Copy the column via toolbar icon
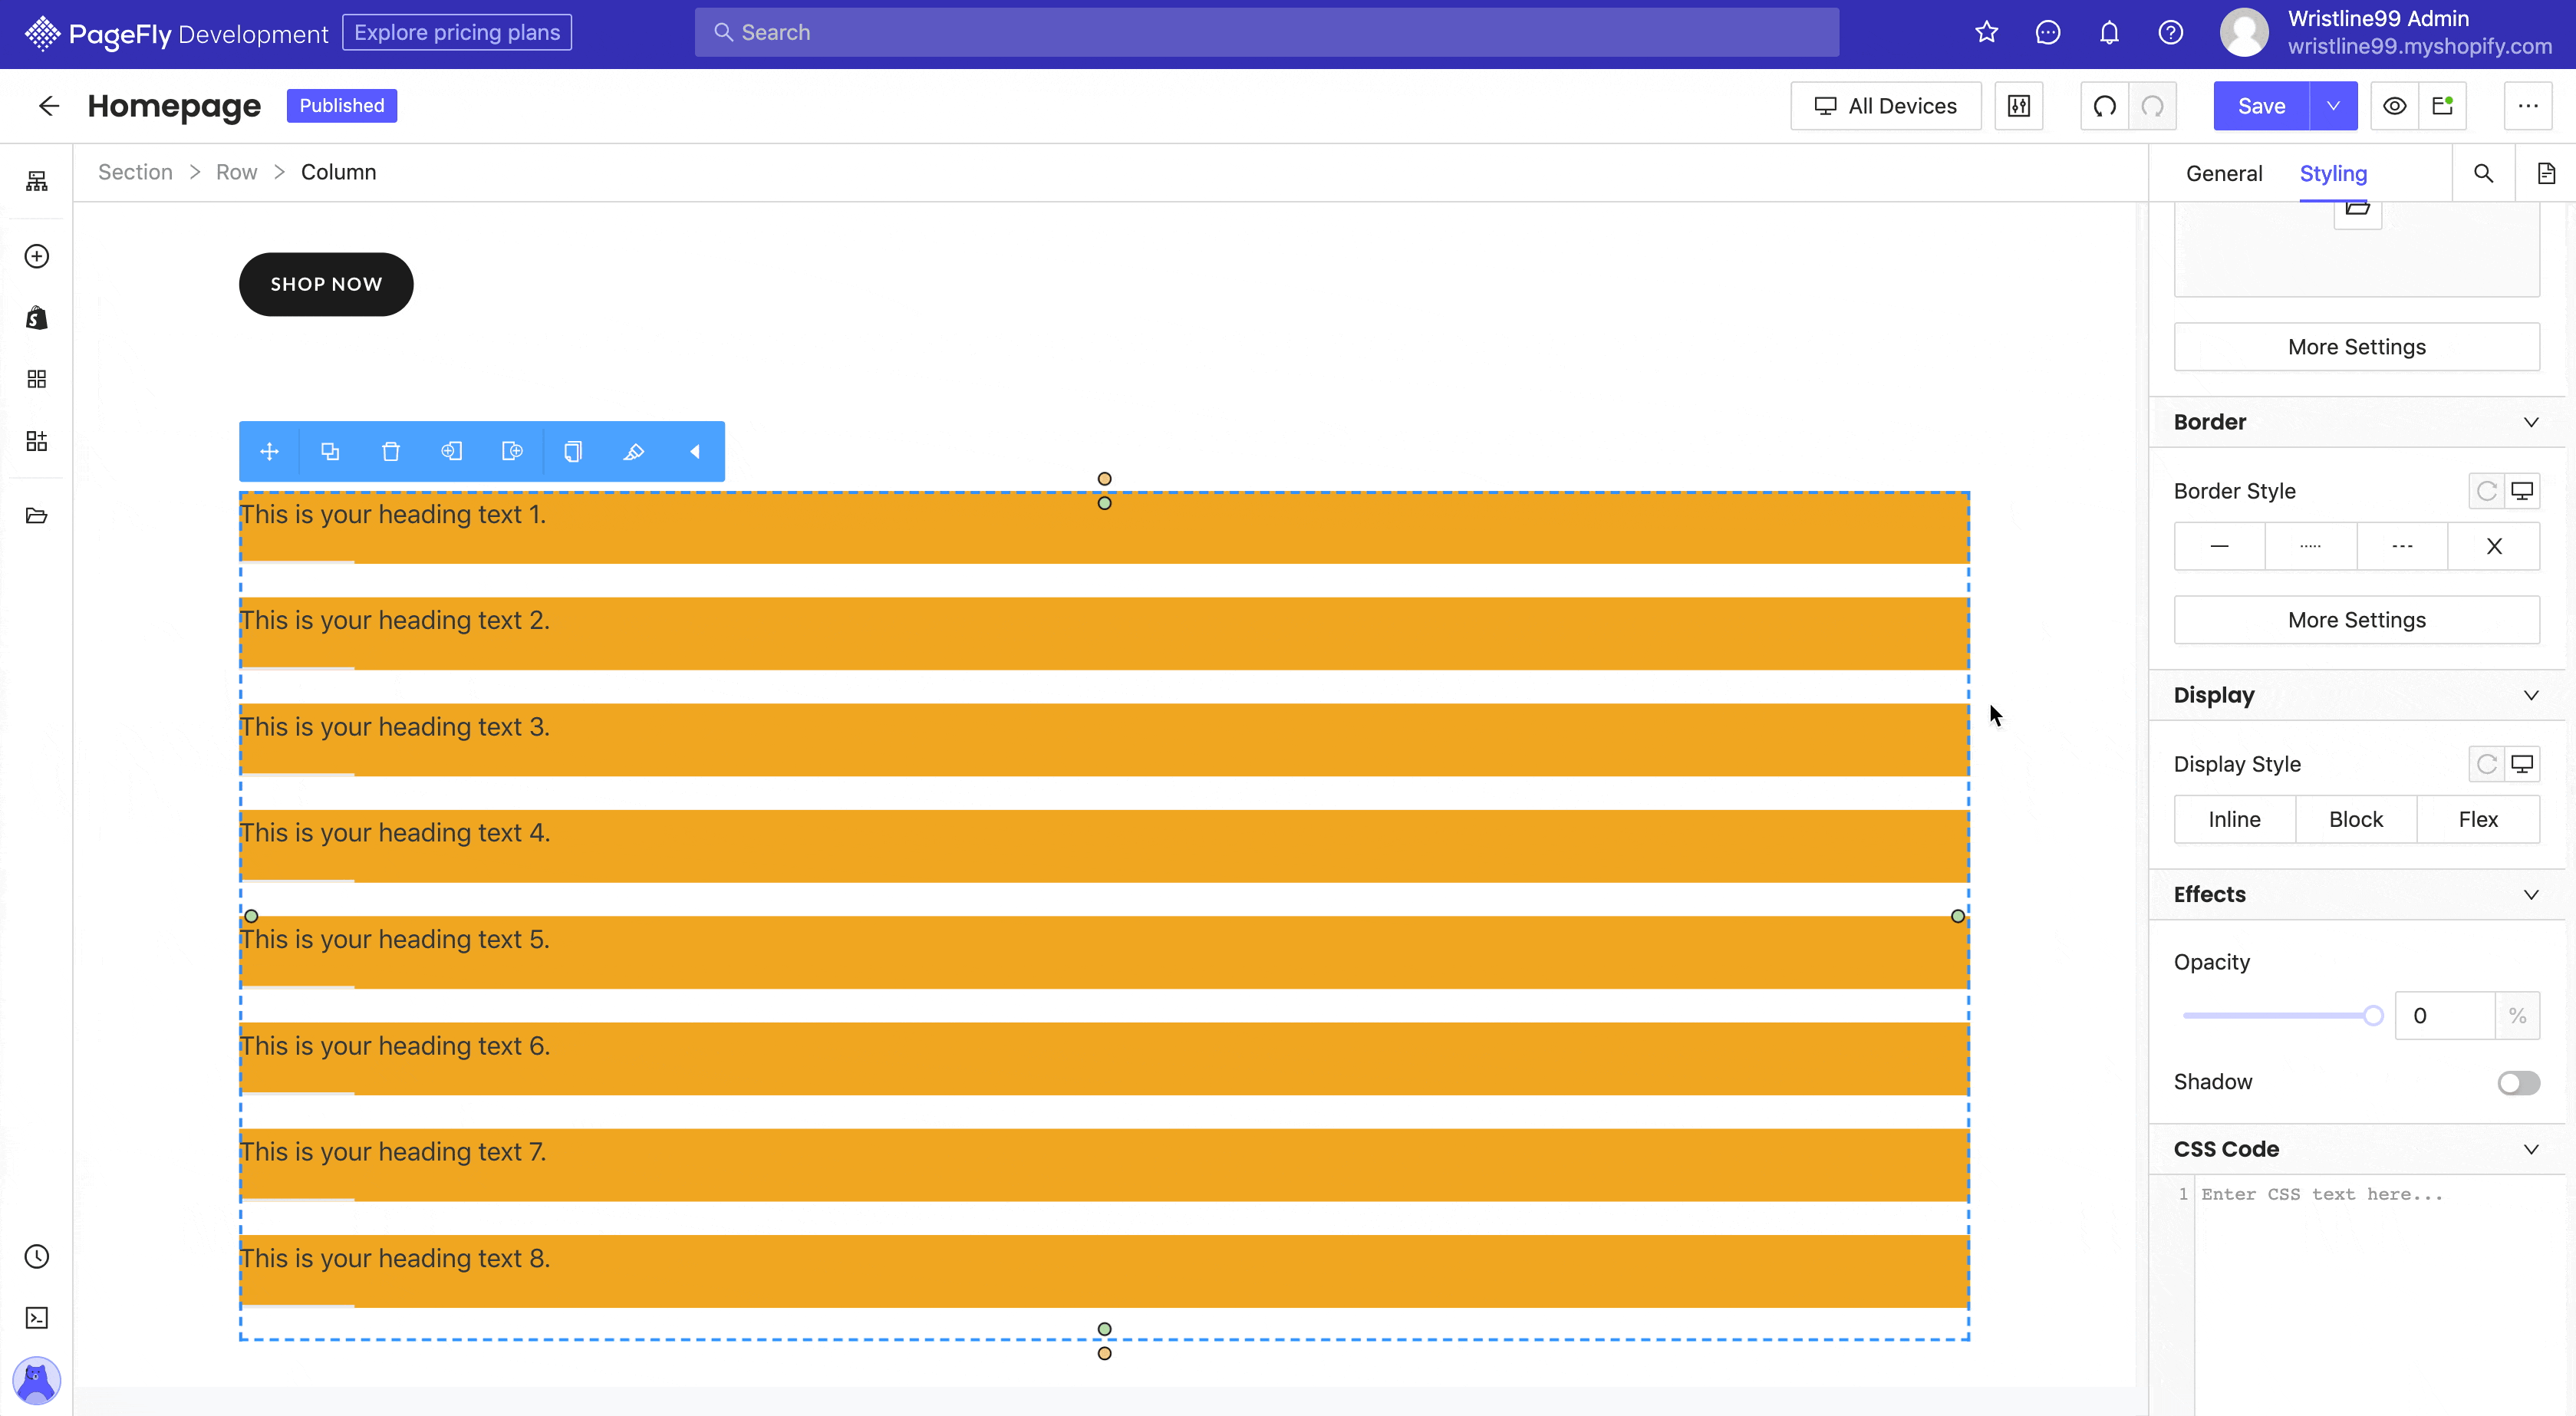This screenshot has width=2576, height=1416. (x=573, y=452)
